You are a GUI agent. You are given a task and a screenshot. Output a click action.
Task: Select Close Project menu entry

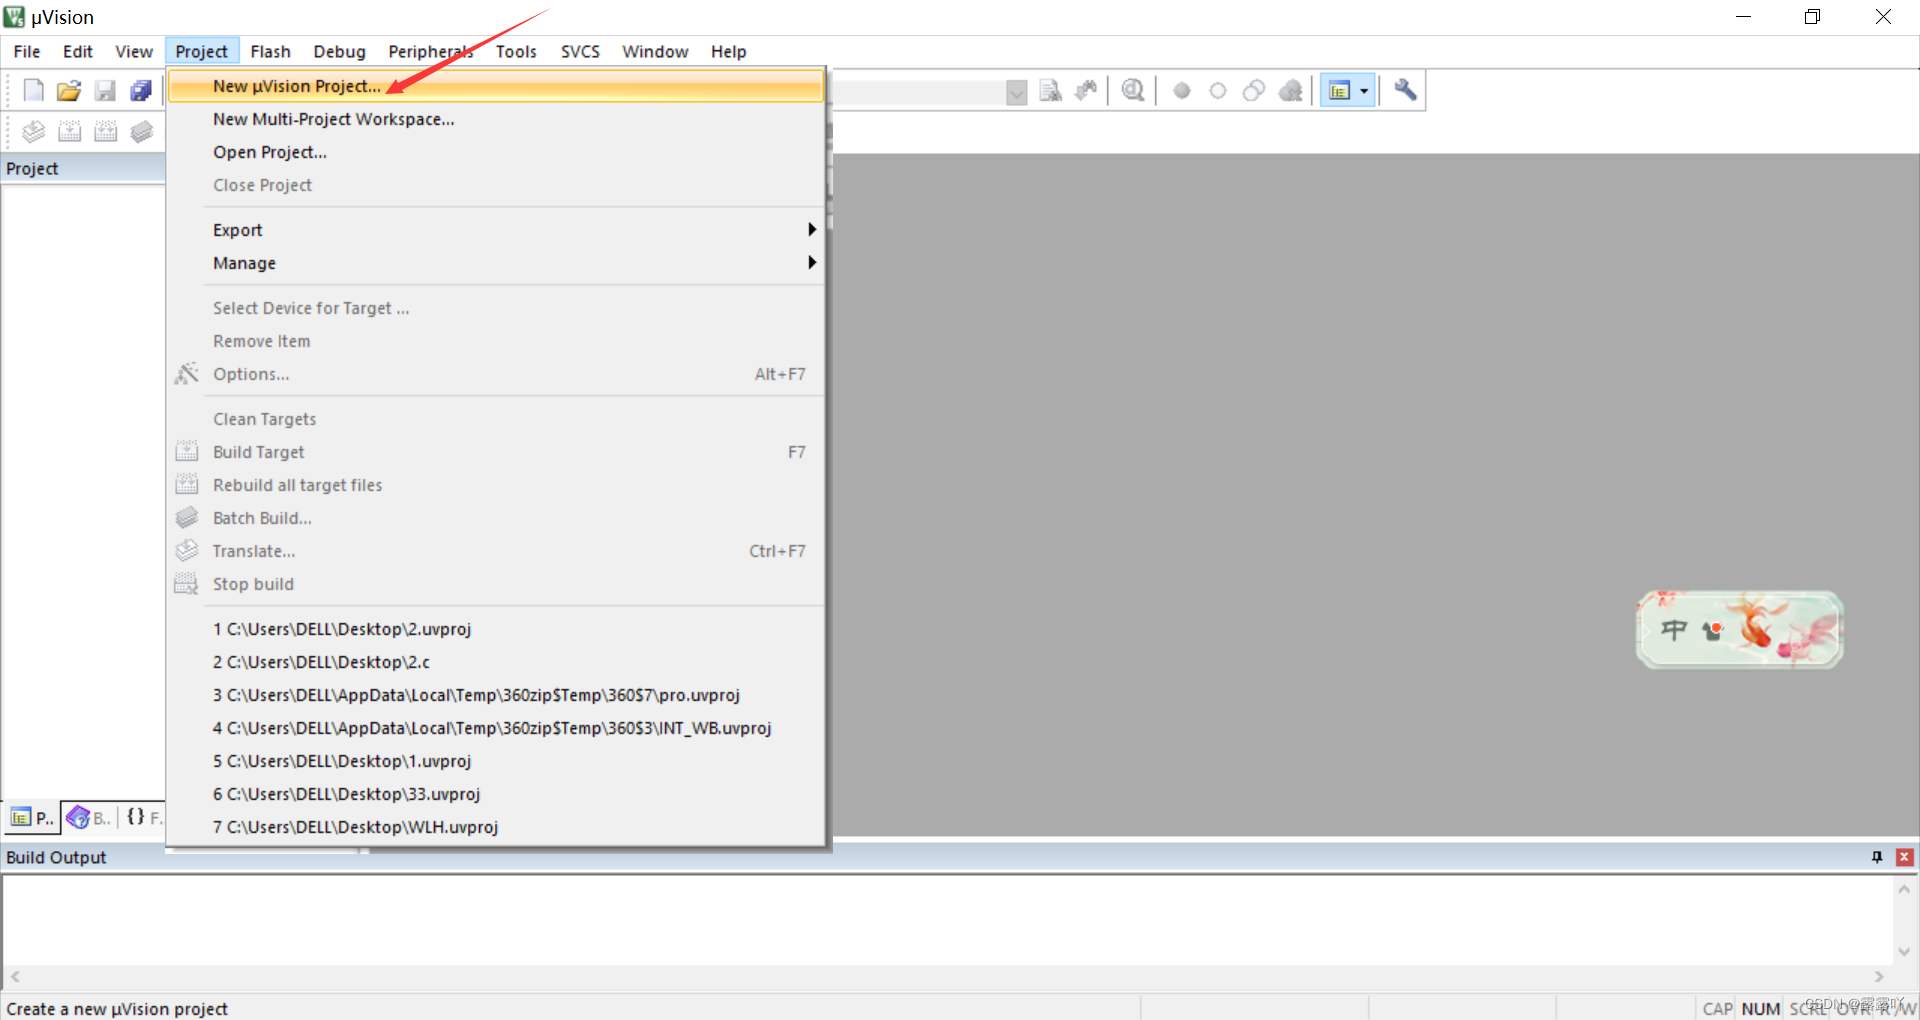(496, 185)
